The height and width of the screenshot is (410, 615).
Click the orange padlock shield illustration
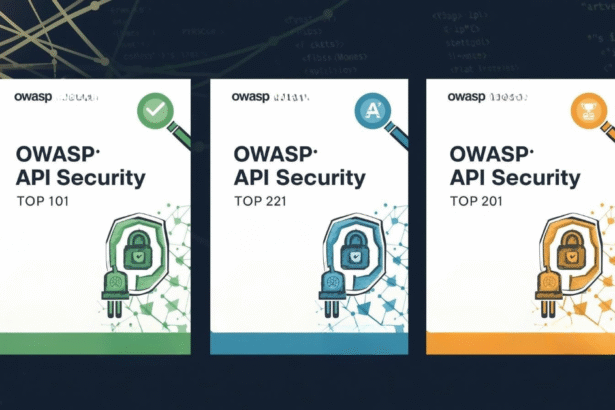coord(571,253)
